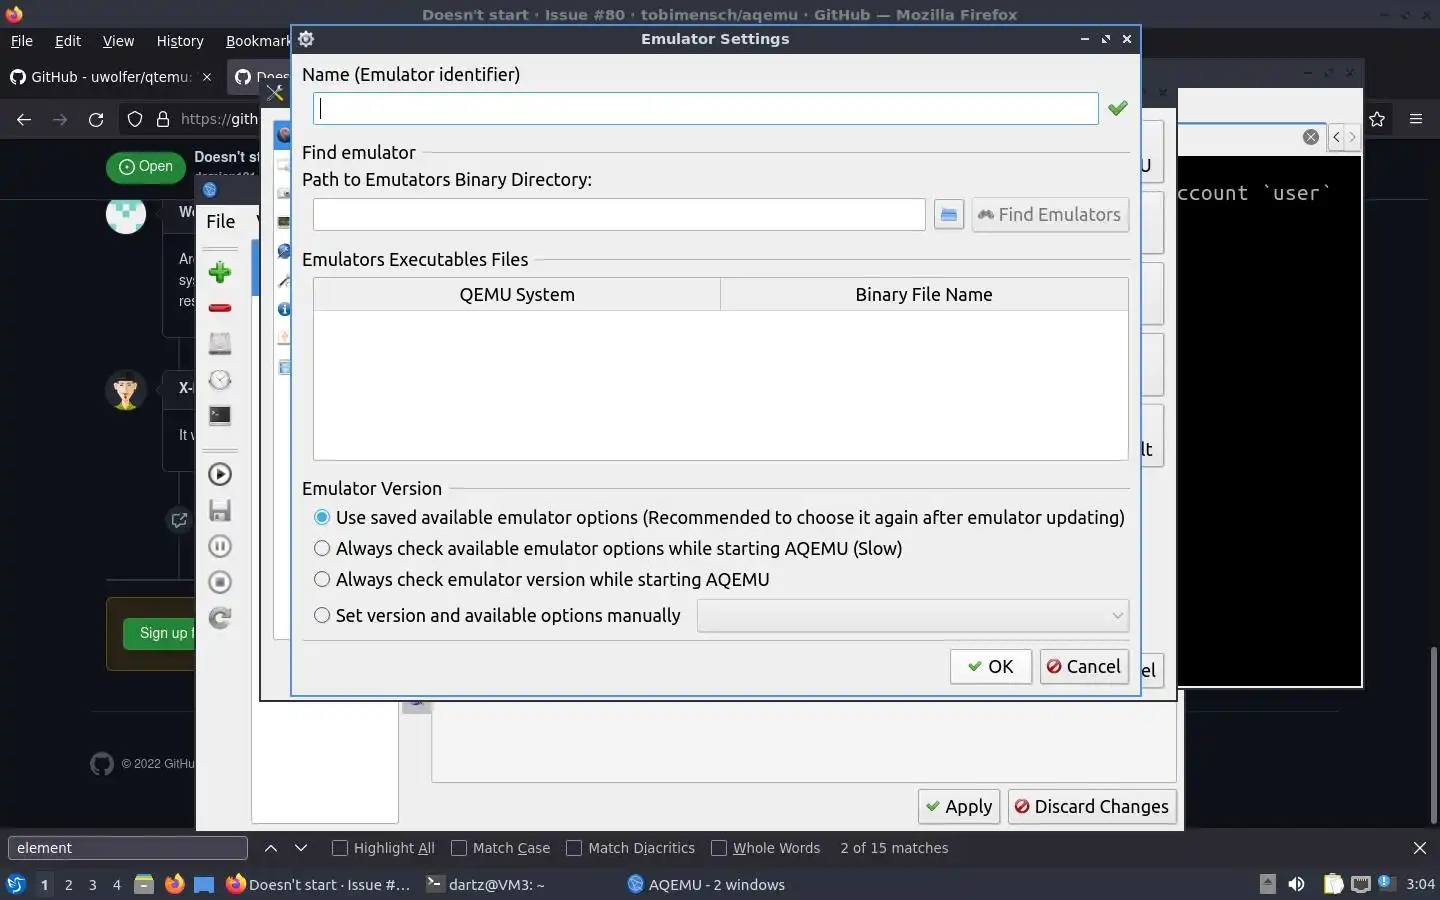
Task: Click the green Sign up button on GitHub
Action: pos(160,633)
